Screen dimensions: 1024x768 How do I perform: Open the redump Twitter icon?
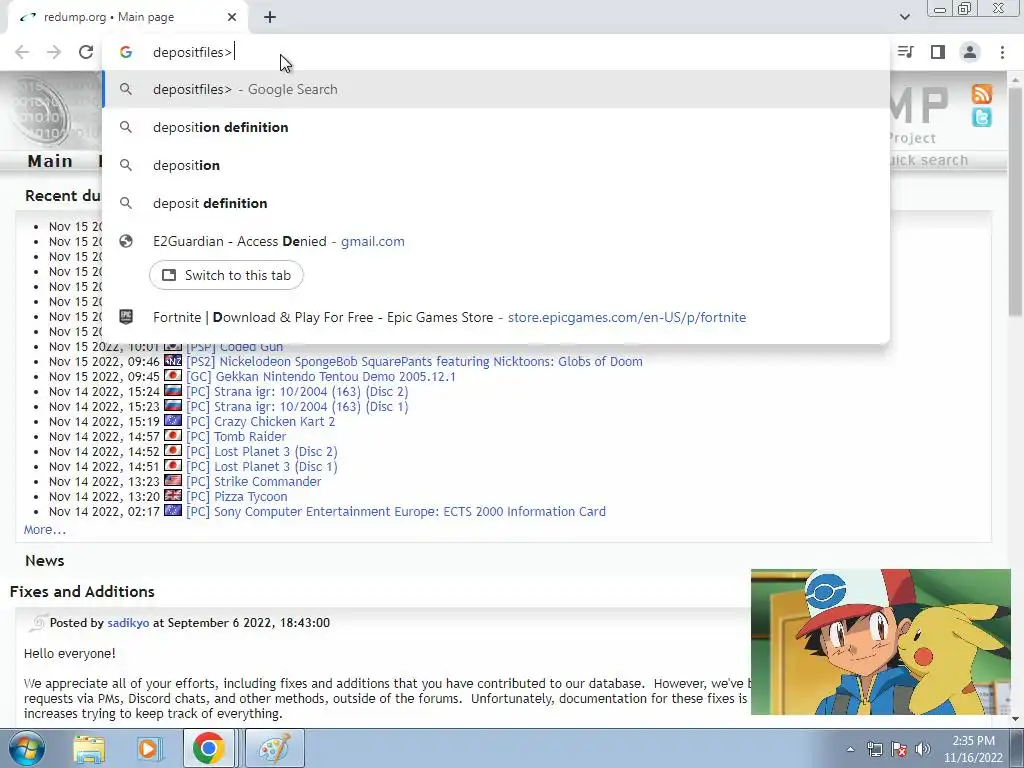[982, 118]
